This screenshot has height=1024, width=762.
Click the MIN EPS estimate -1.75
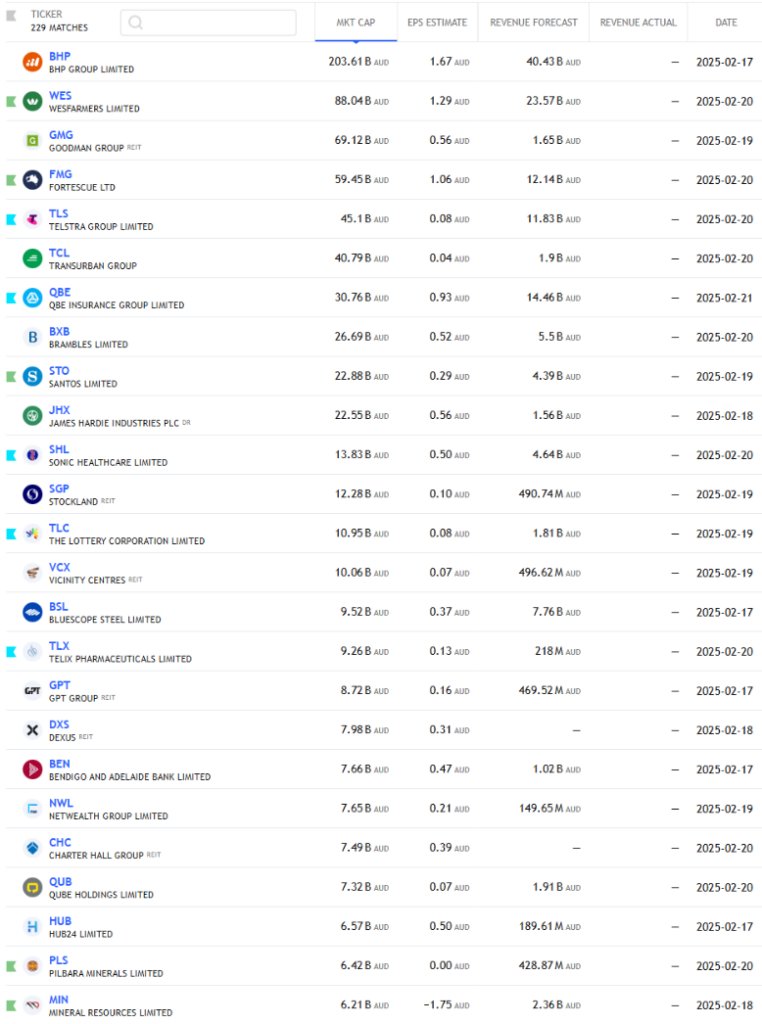tap(446, 1004)
